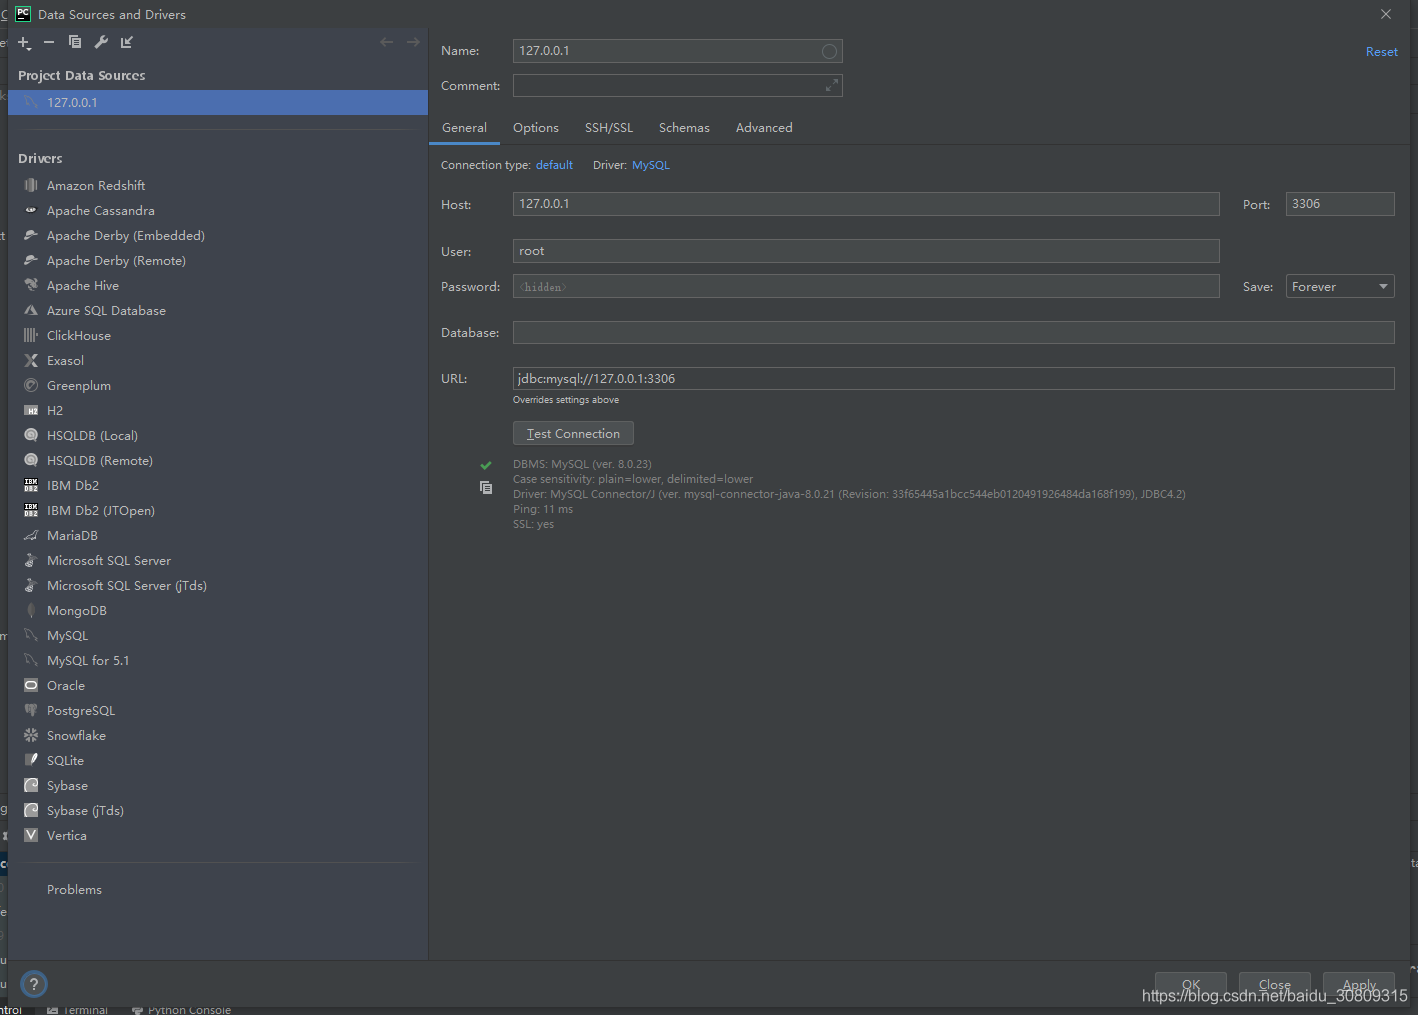This screenshot has width=1418, height=1015.
Task: Switch to the Schemas tab
Action: [684, 128]
